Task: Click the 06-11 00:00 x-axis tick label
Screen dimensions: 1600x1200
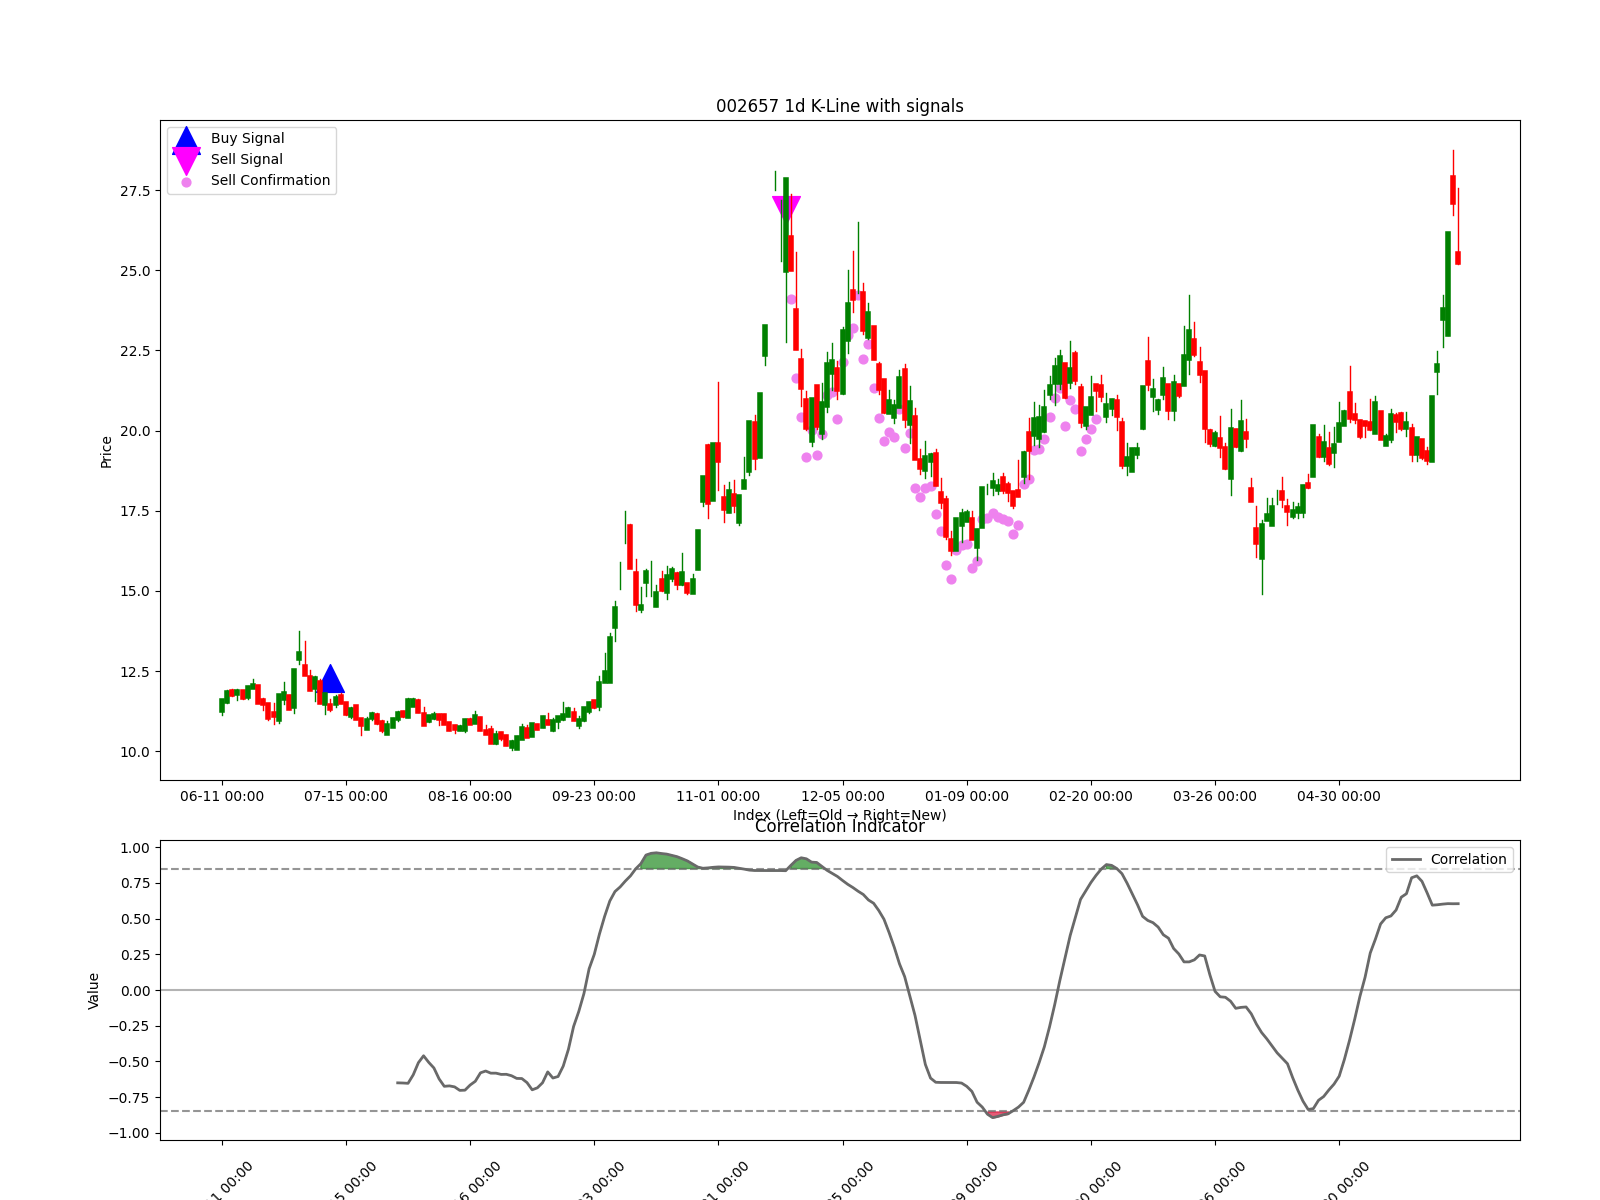Action: pyautogui.click(x=222, y=797)
